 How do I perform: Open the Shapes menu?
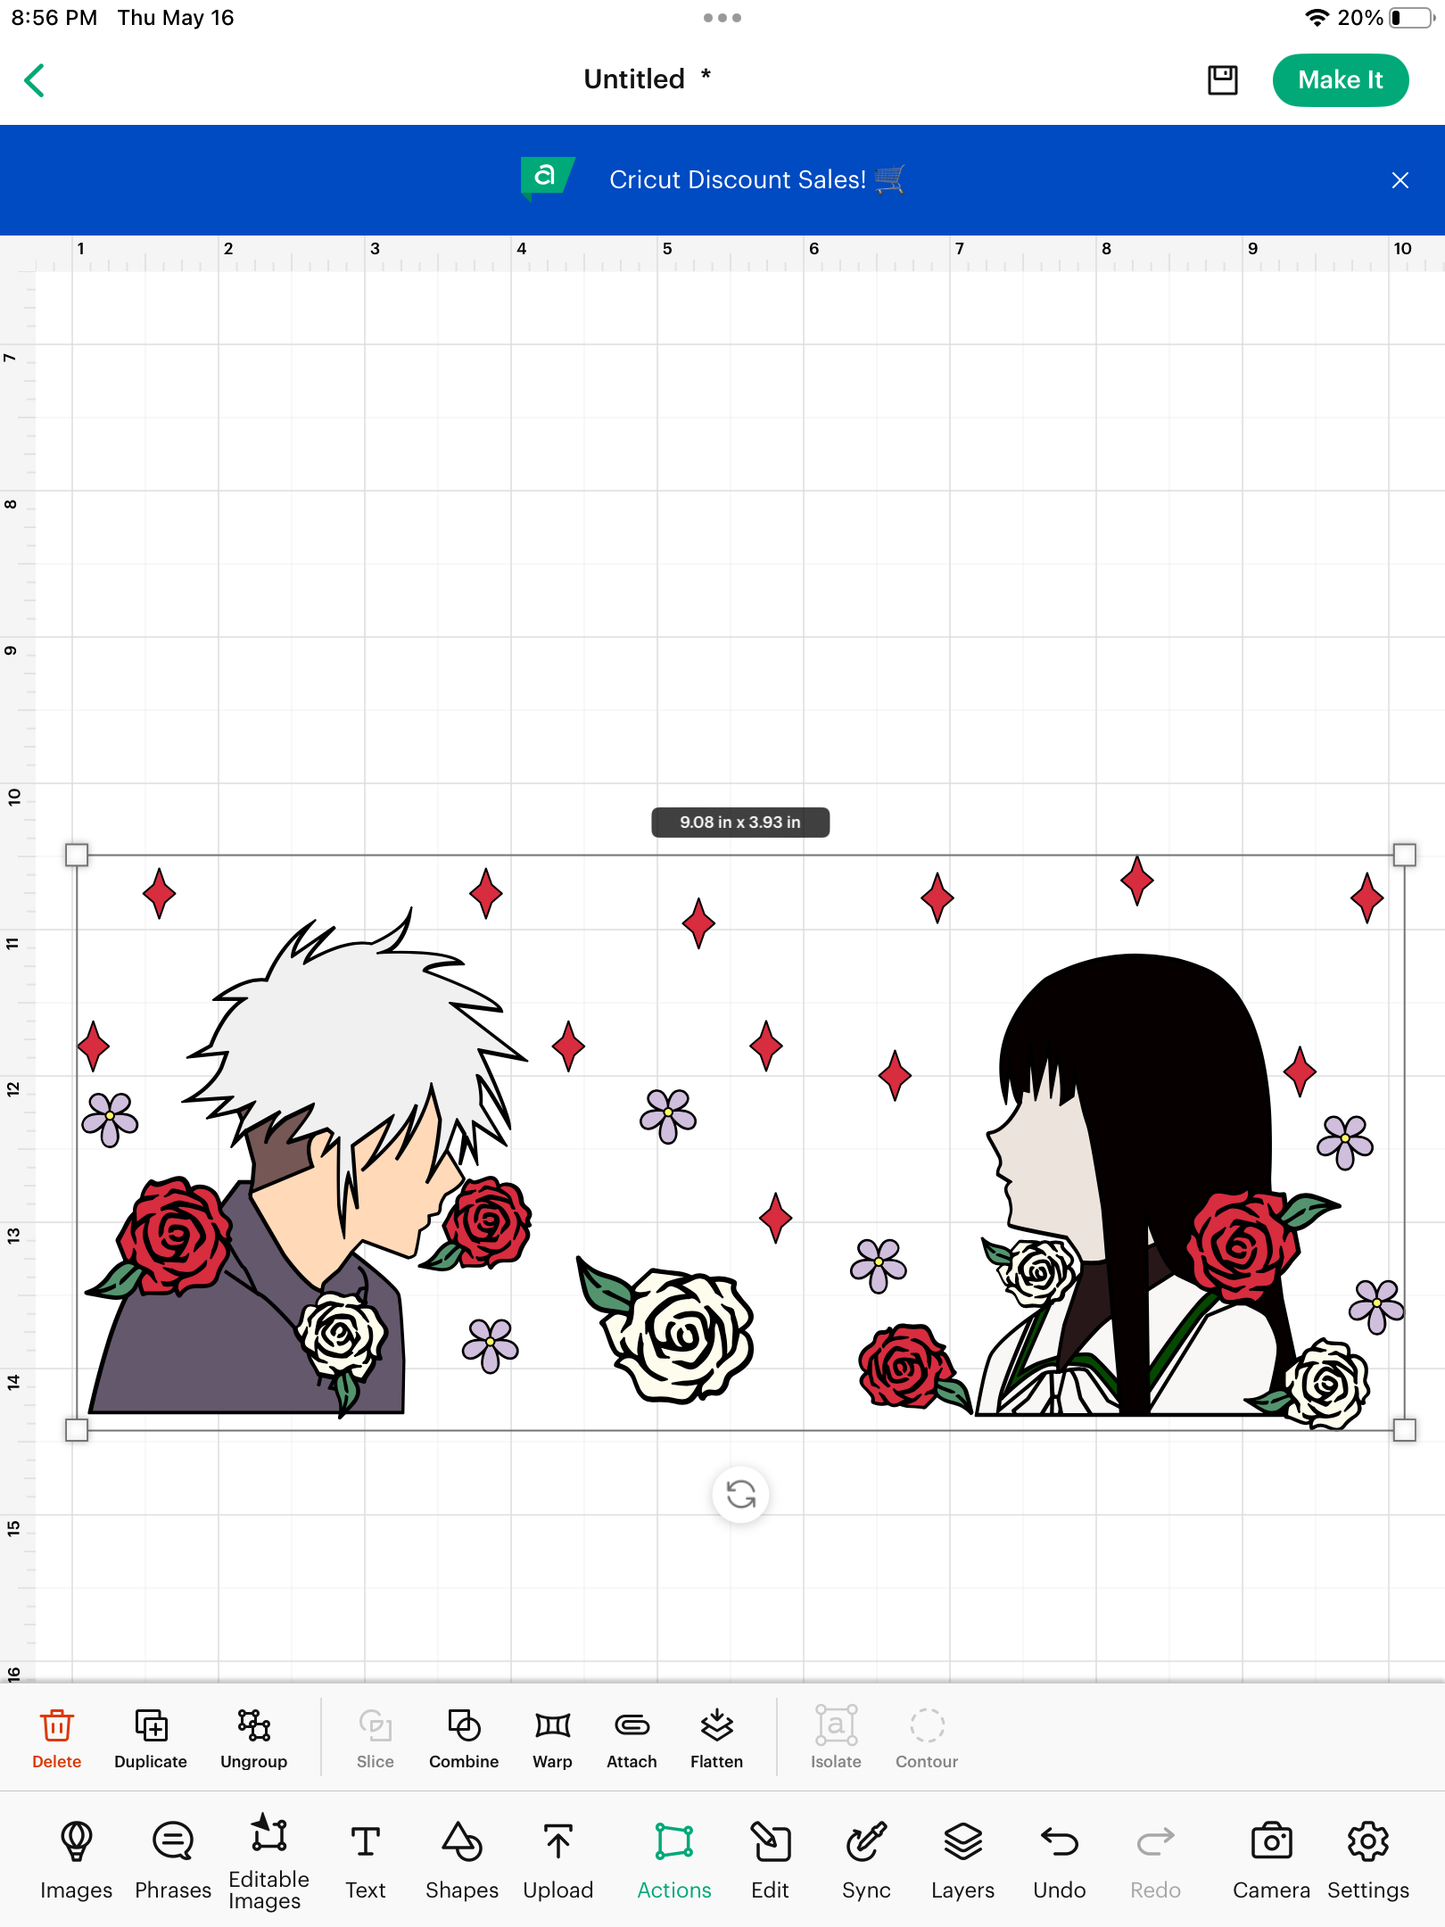click(462, 1859)
